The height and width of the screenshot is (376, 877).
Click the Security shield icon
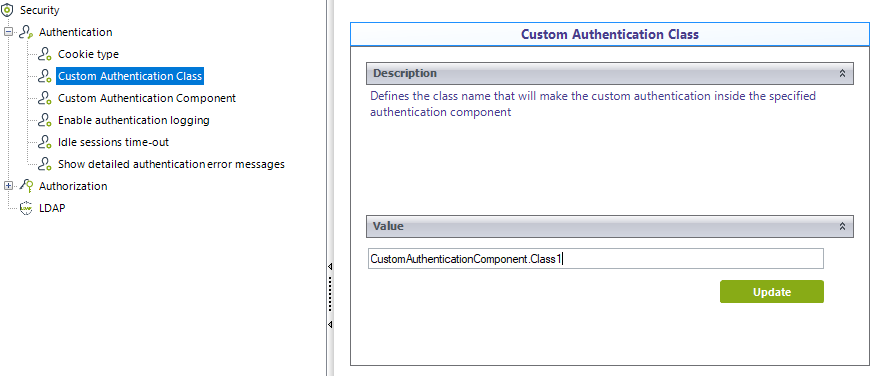click(x=7, y=10)
